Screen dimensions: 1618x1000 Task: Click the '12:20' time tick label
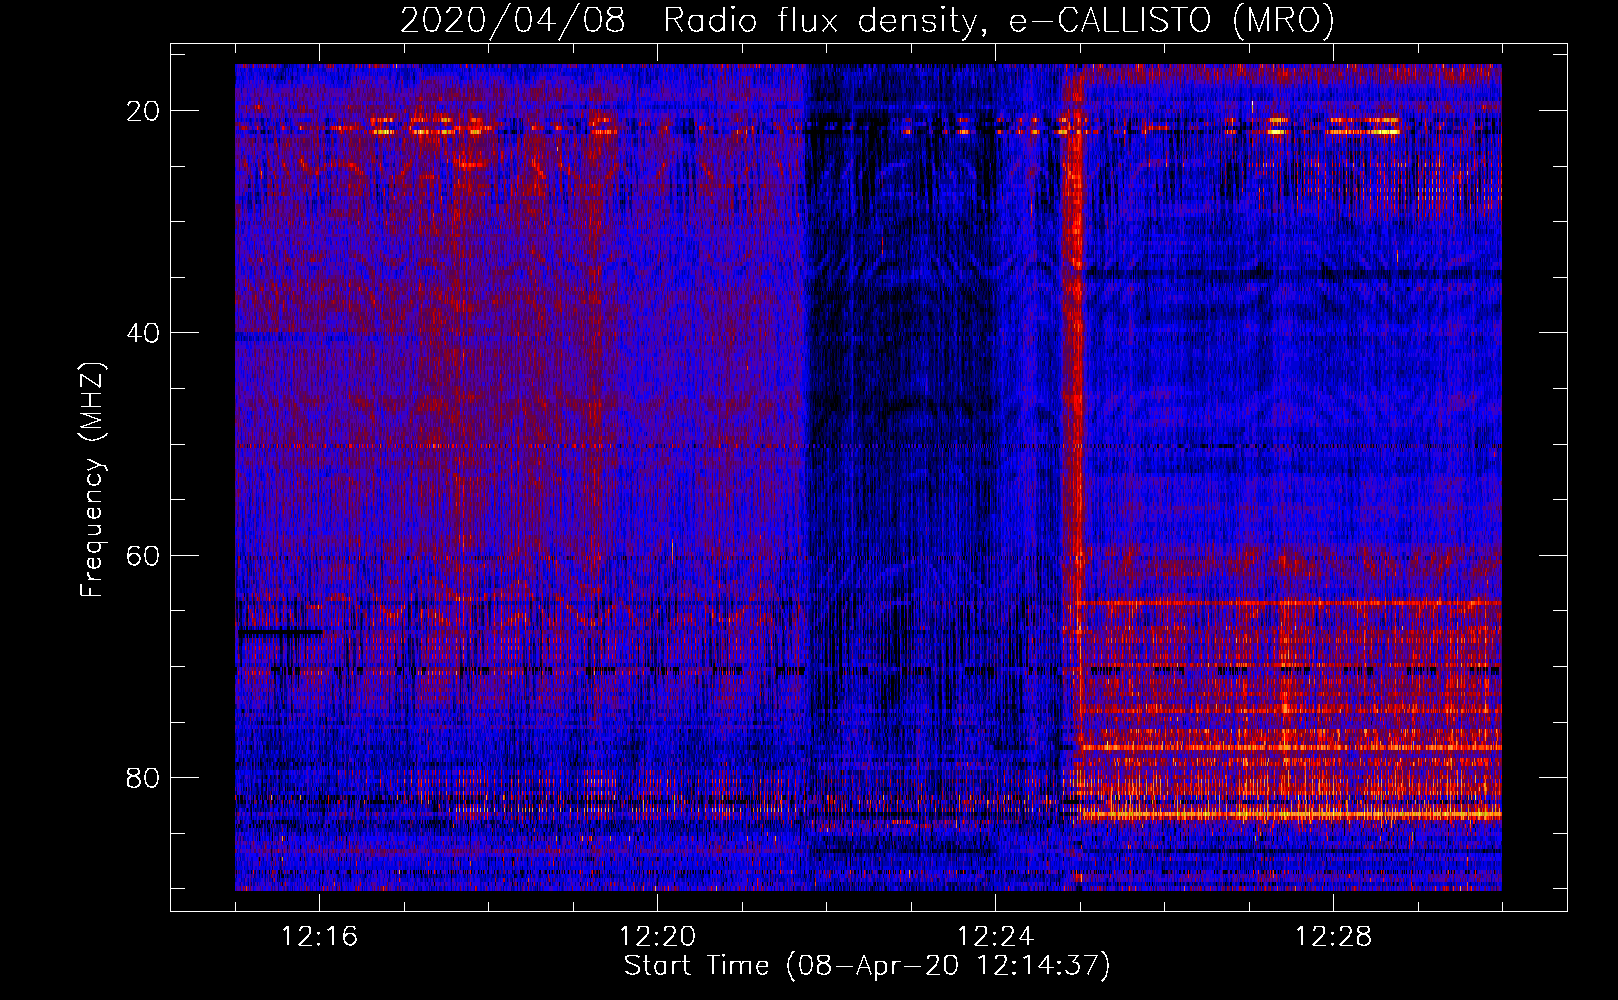point(658,937)
